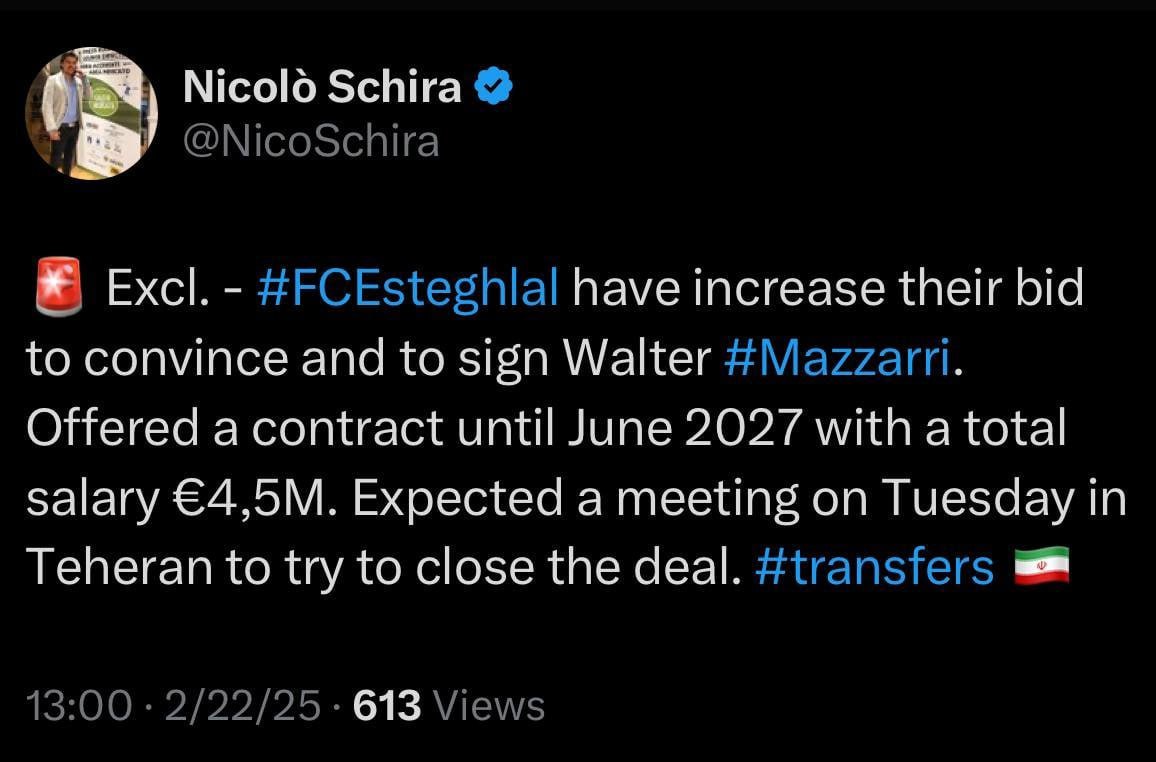
Task: Open the @NicoSchira handle link
Action: click(310, 141)
